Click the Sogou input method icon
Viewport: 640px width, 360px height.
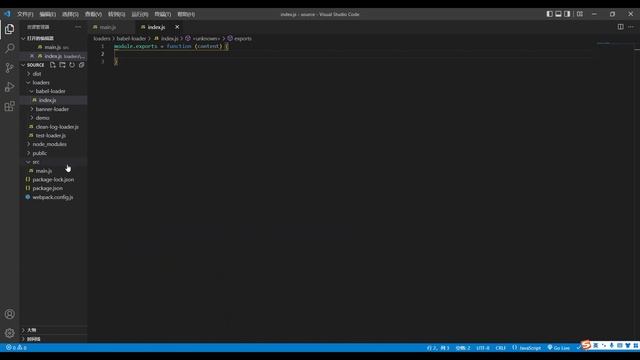coord(586,345)
